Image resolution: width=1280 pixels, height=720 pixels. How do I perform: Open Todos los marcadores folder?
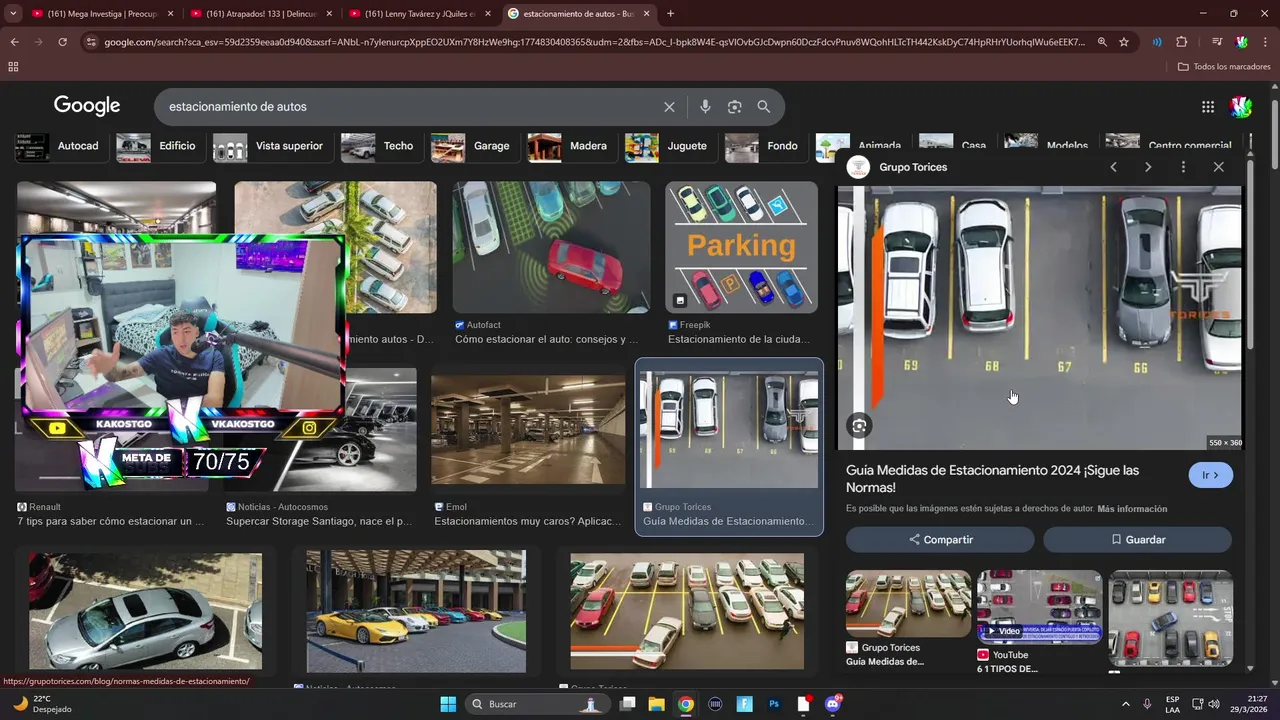pyautogui.click(x=1224, y=67)
